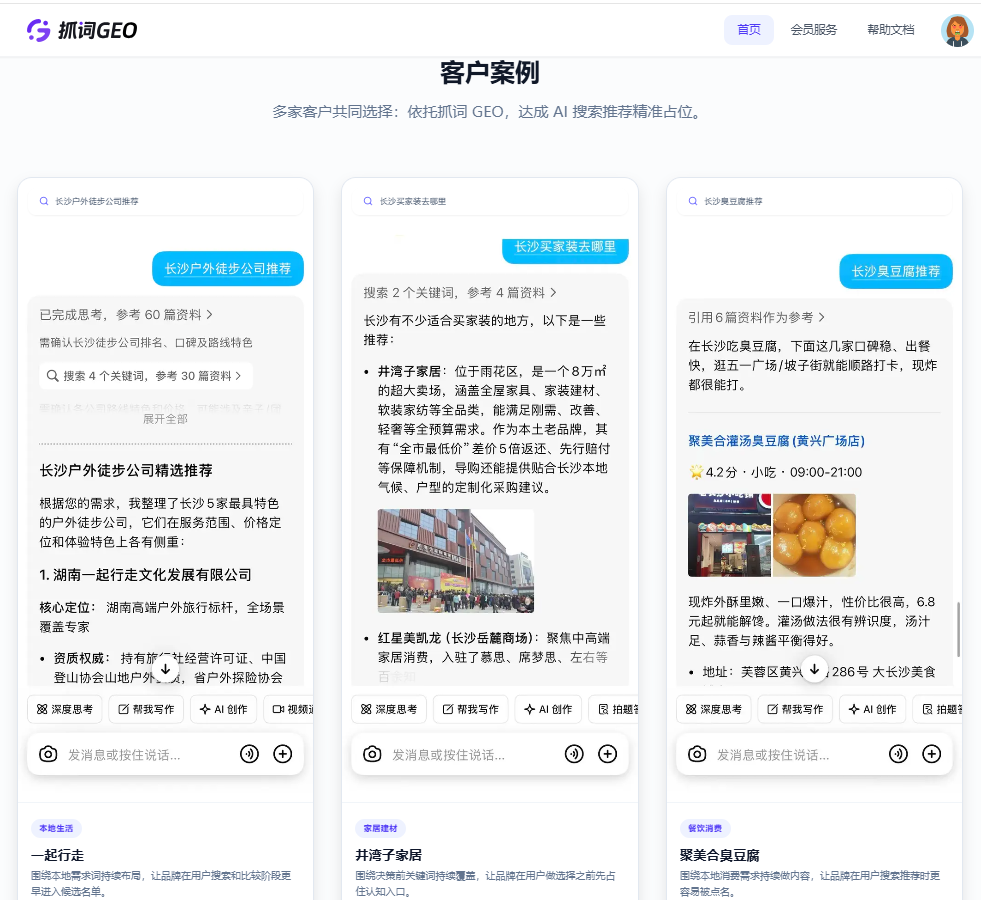Image resolution: width=981 pixels, height=900 pixels.
Task: Select the 首页 nav tab
Action: tap(749, 30)
